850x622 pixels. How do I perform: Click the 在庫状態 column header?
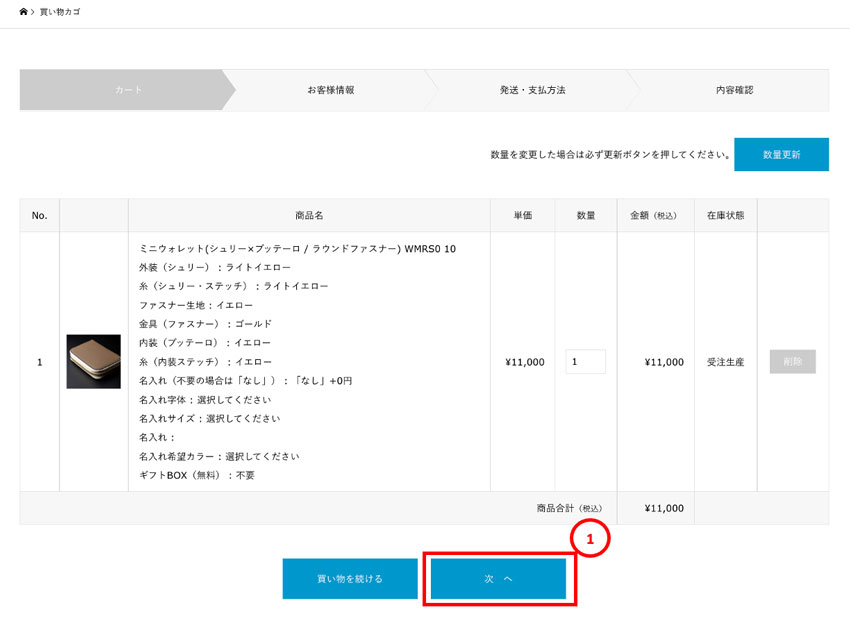tap(724, 214)
